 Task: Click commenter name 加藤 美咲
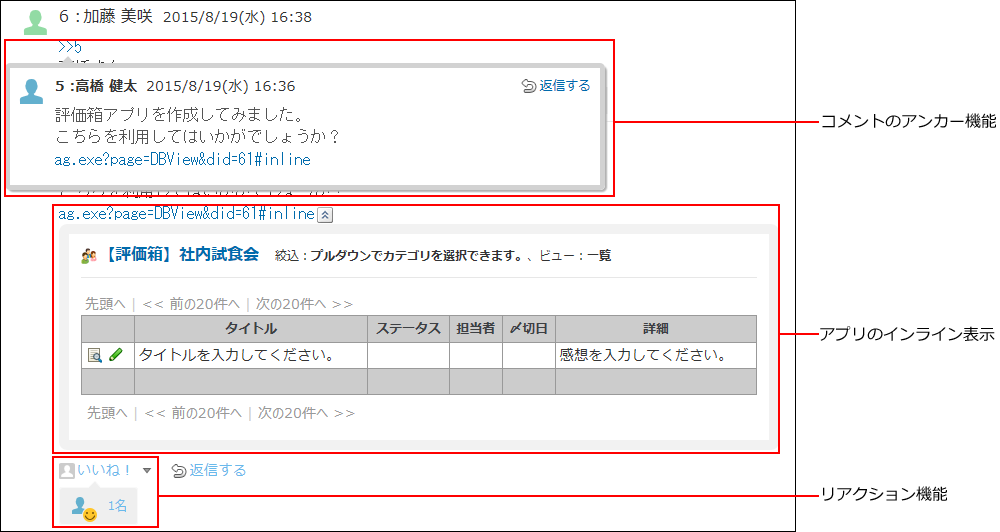117,17
